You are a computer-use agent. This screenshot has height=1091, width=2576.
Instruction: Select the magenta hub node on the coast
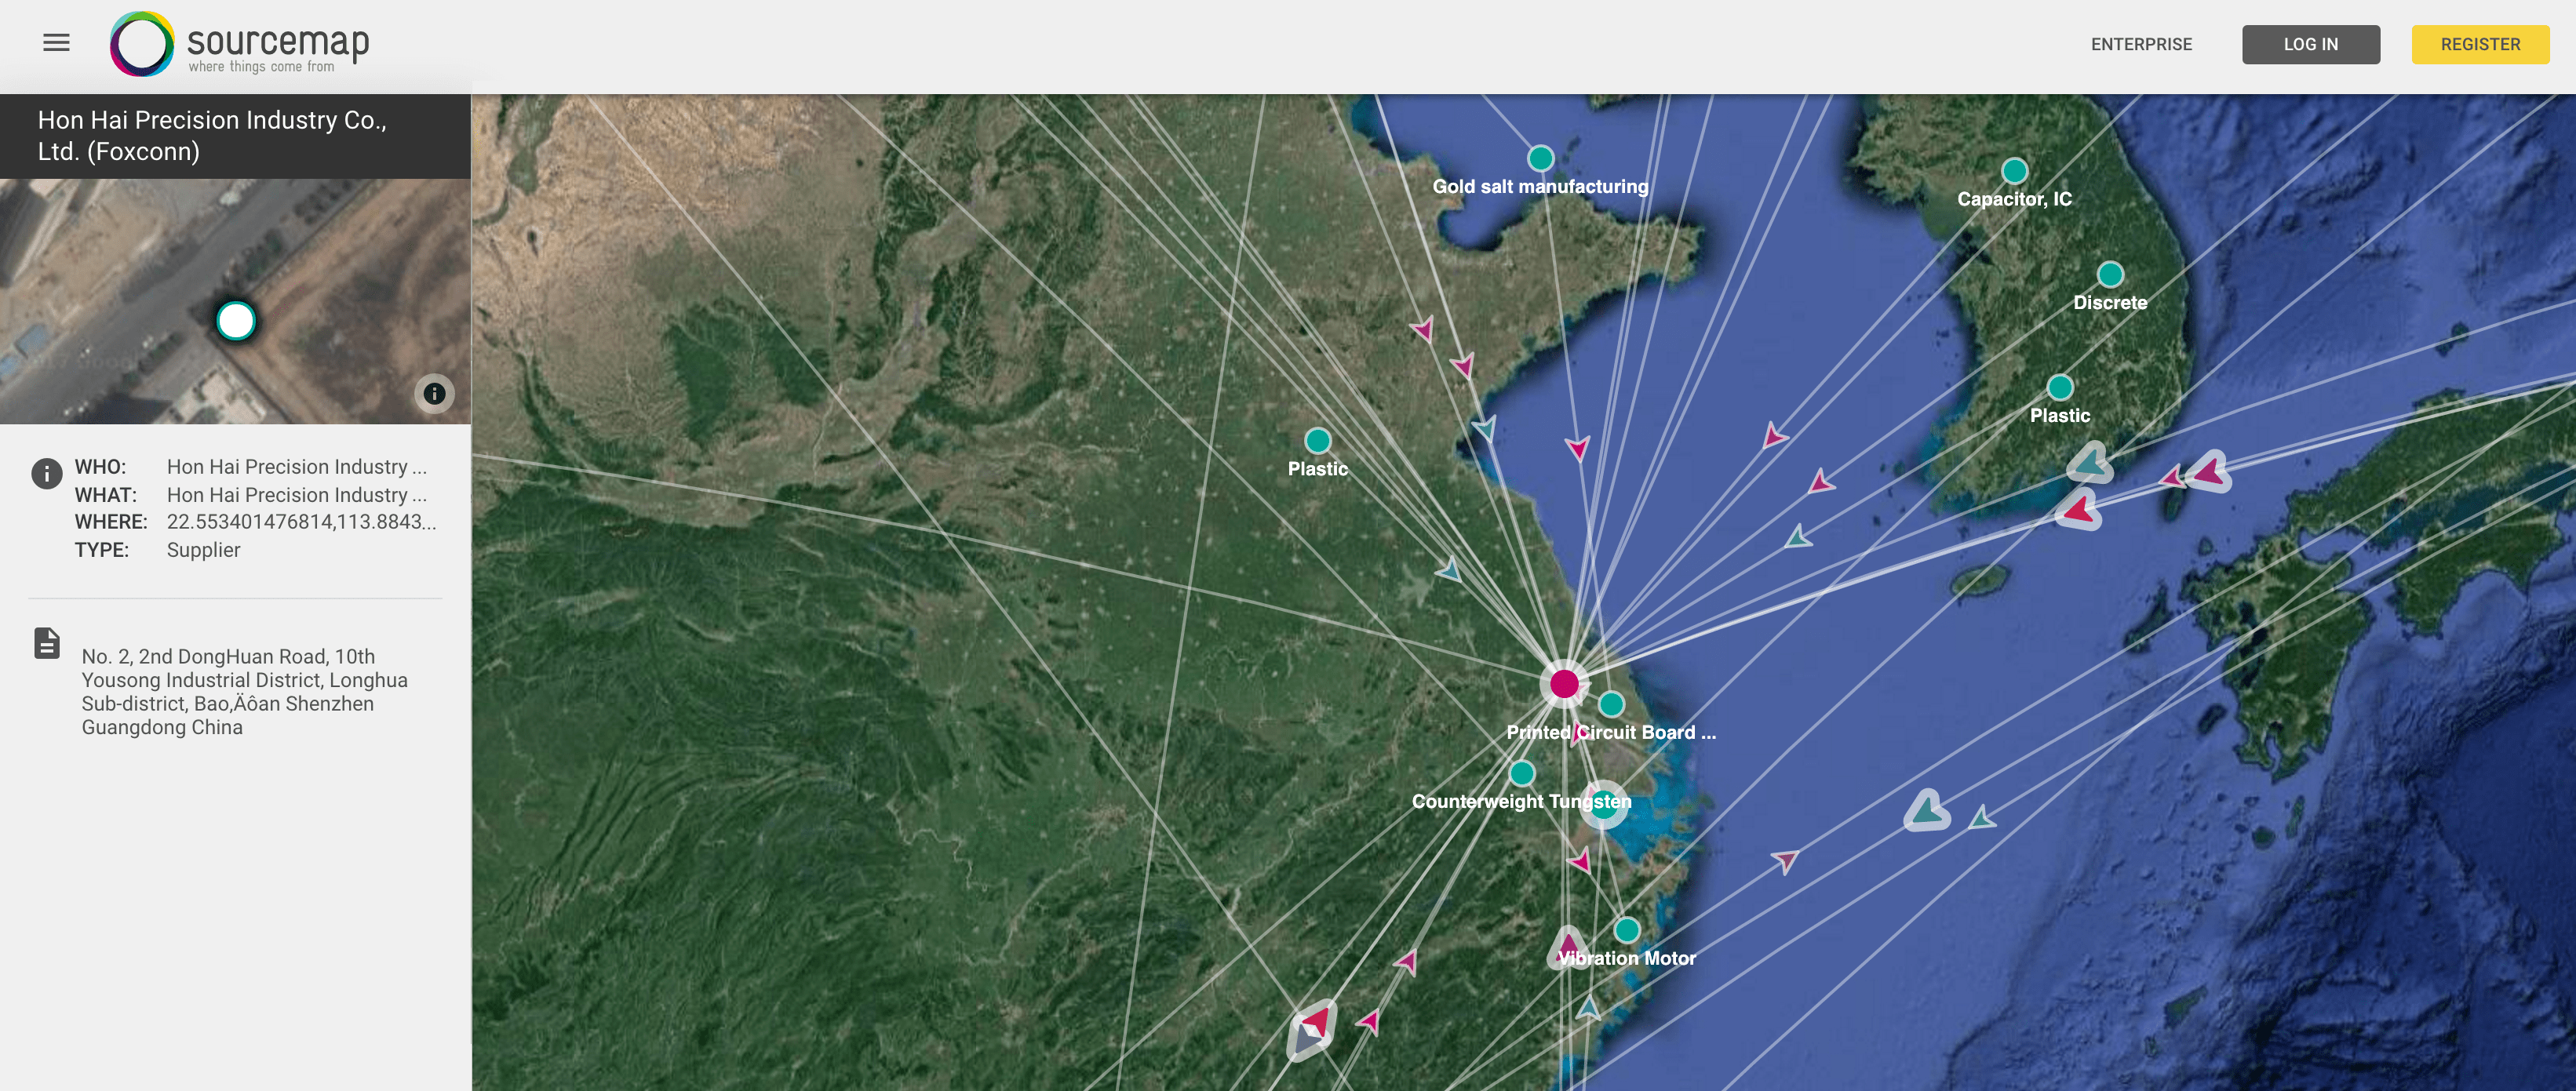(x=1564, y=684)
